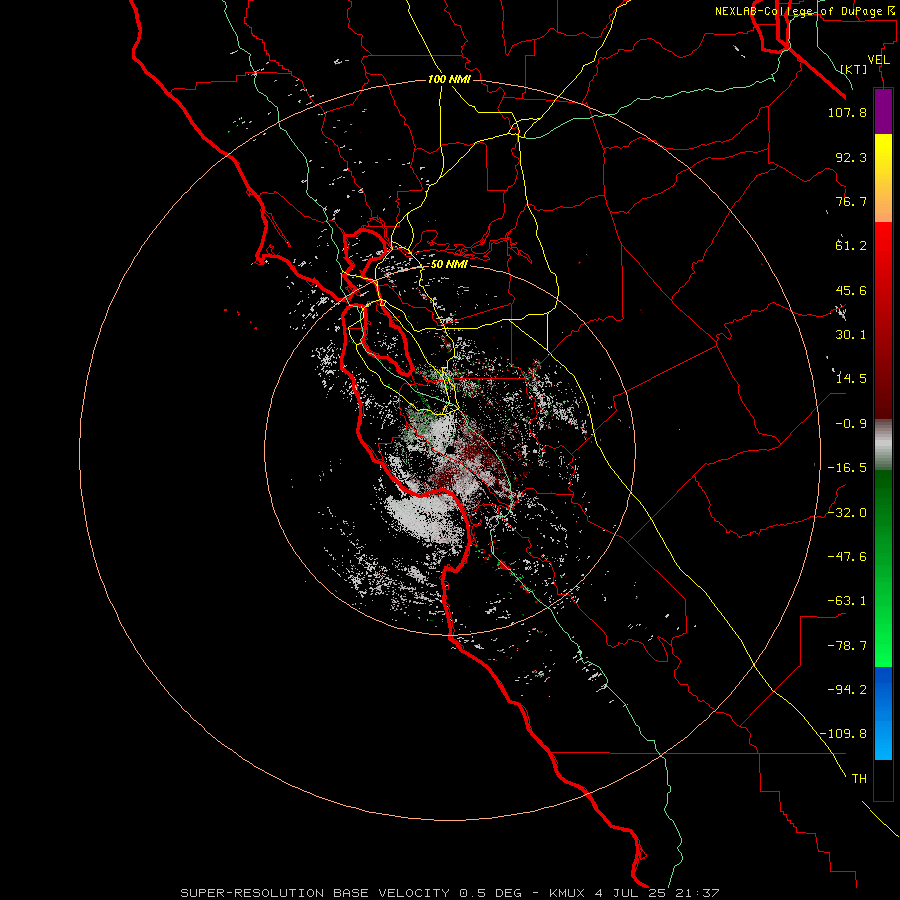Click the TH threshold label
The width and height of the screenshot is (900, 900).
[x=859, y=779]
